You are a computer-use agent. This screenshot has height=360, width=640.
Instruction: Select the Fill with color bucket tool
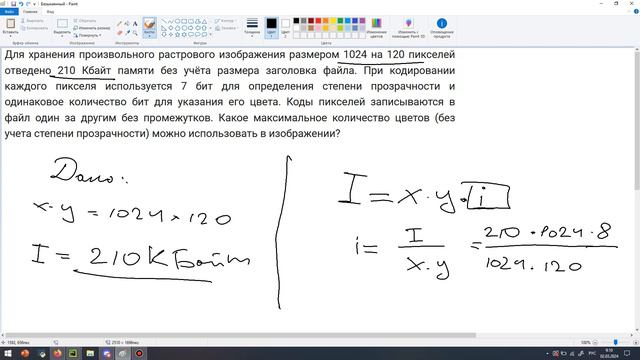[127, 24]
